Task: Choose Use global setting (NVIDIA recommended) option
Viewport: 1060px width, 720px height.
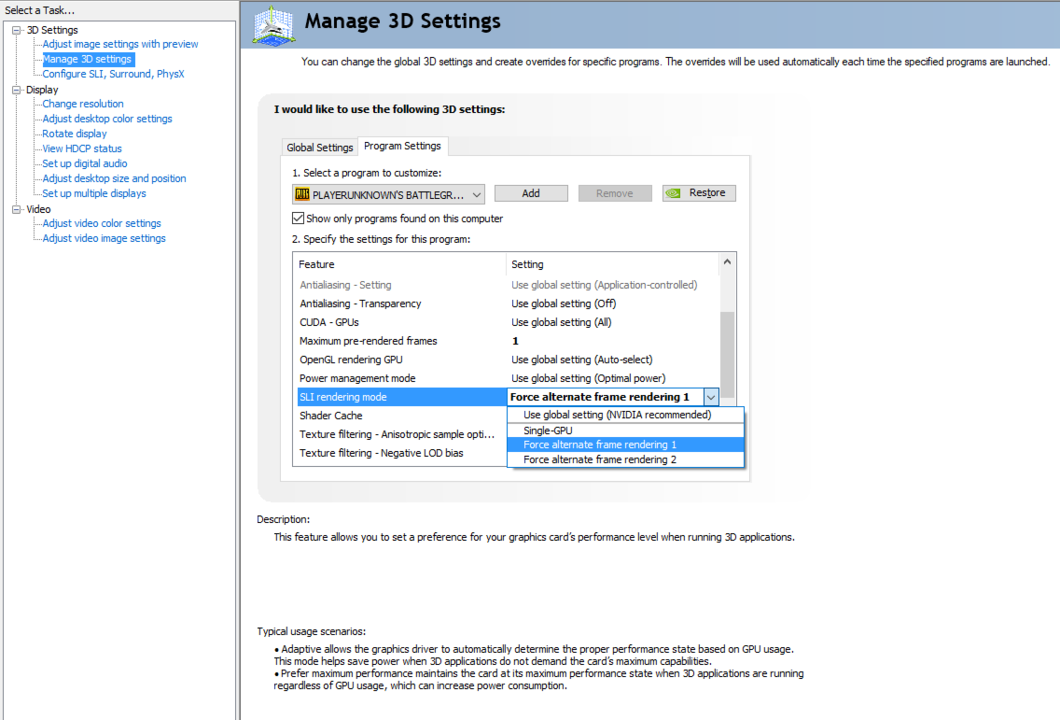Action: [x=625, y=415]
